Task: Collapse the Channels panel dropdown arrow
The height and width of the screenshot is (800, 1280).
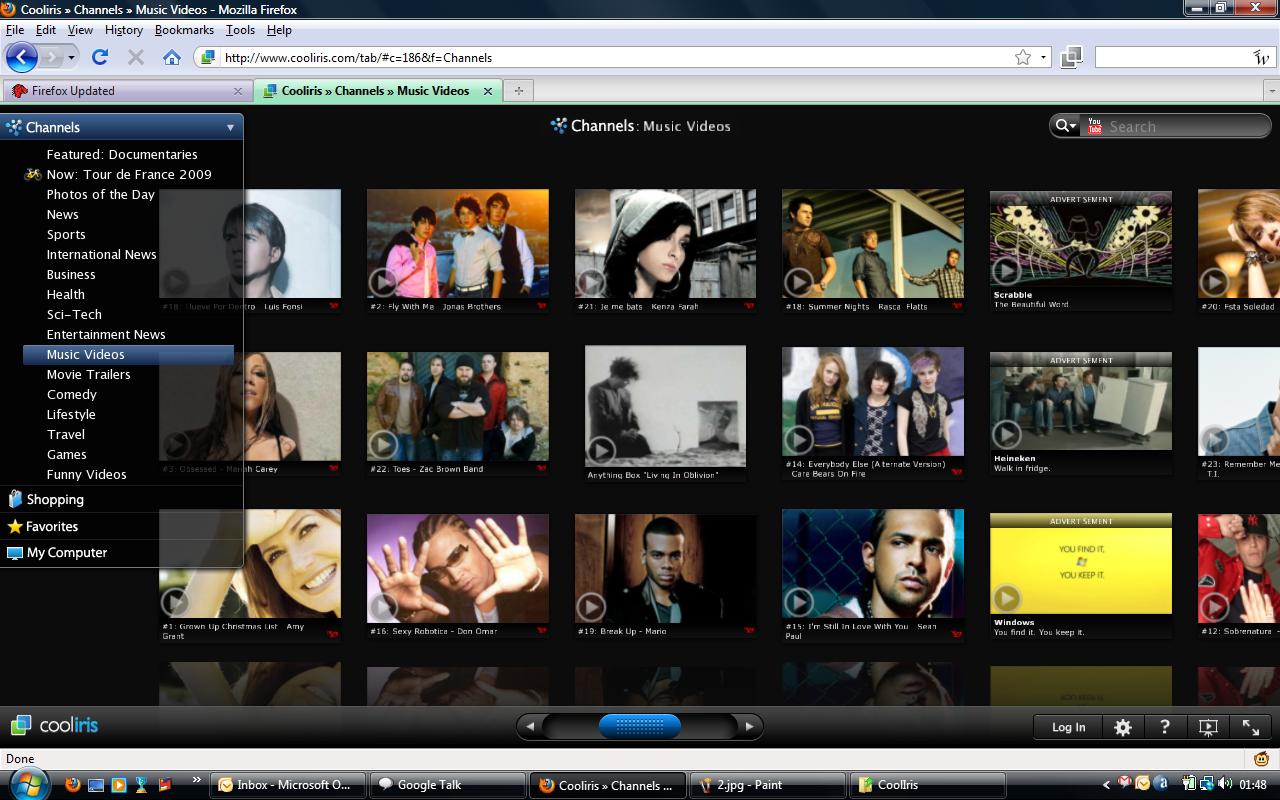Action: coord(230,127)
